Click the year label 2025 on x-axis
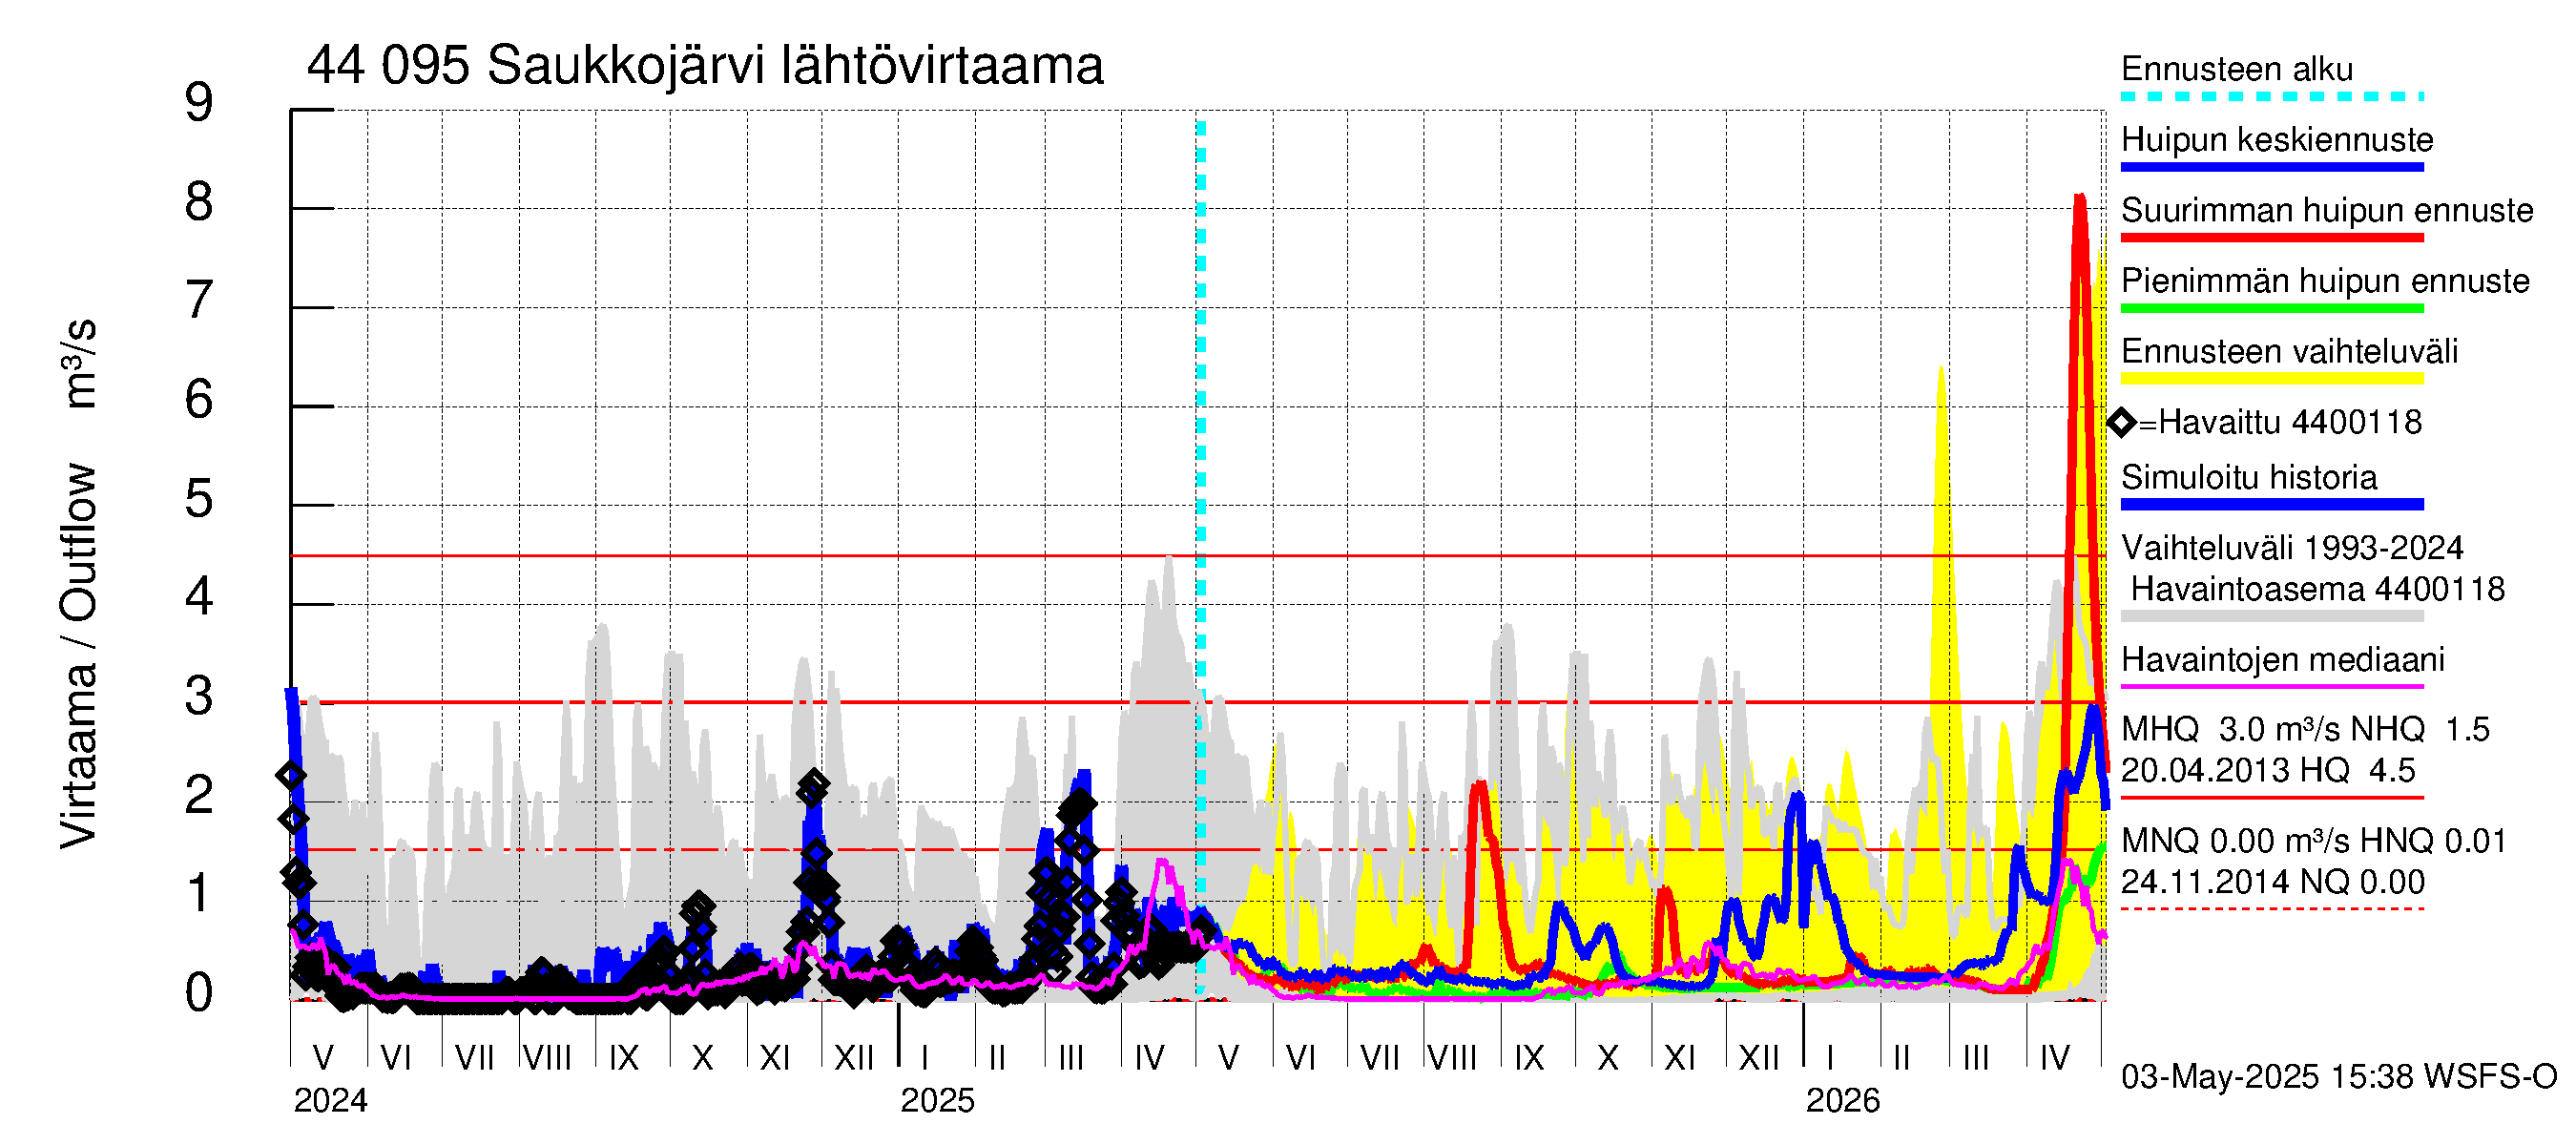 (937, 1101)
